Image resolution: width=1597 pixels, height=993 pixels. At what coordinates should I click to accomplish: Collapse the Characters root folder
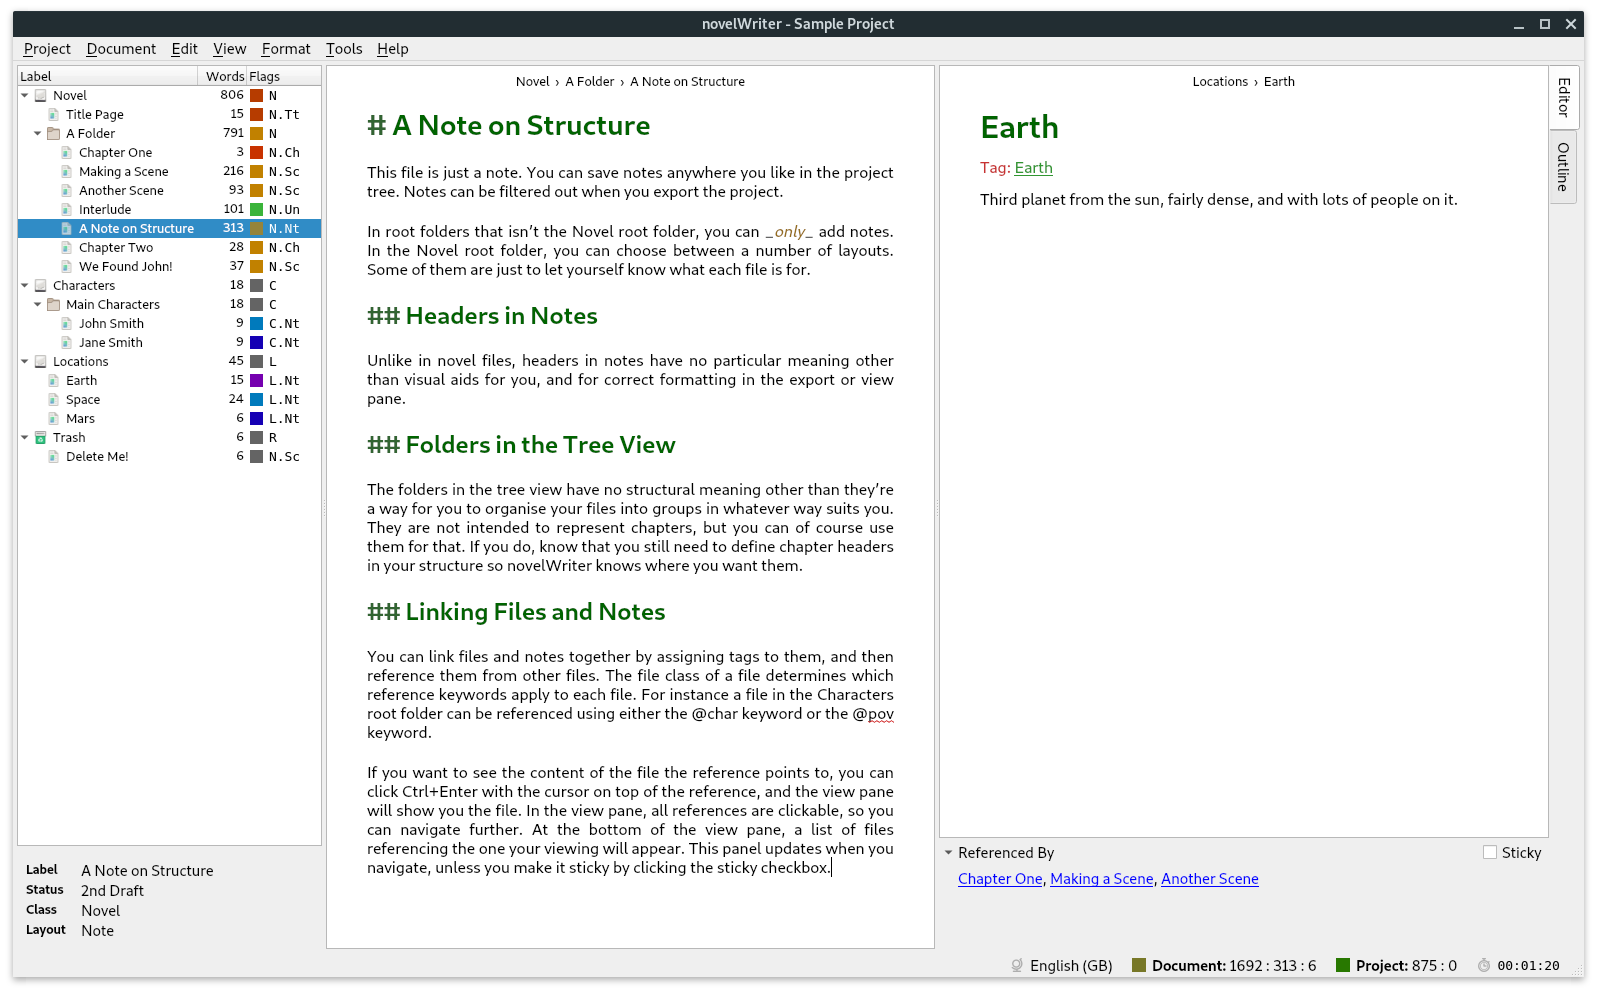click(25, 286)
